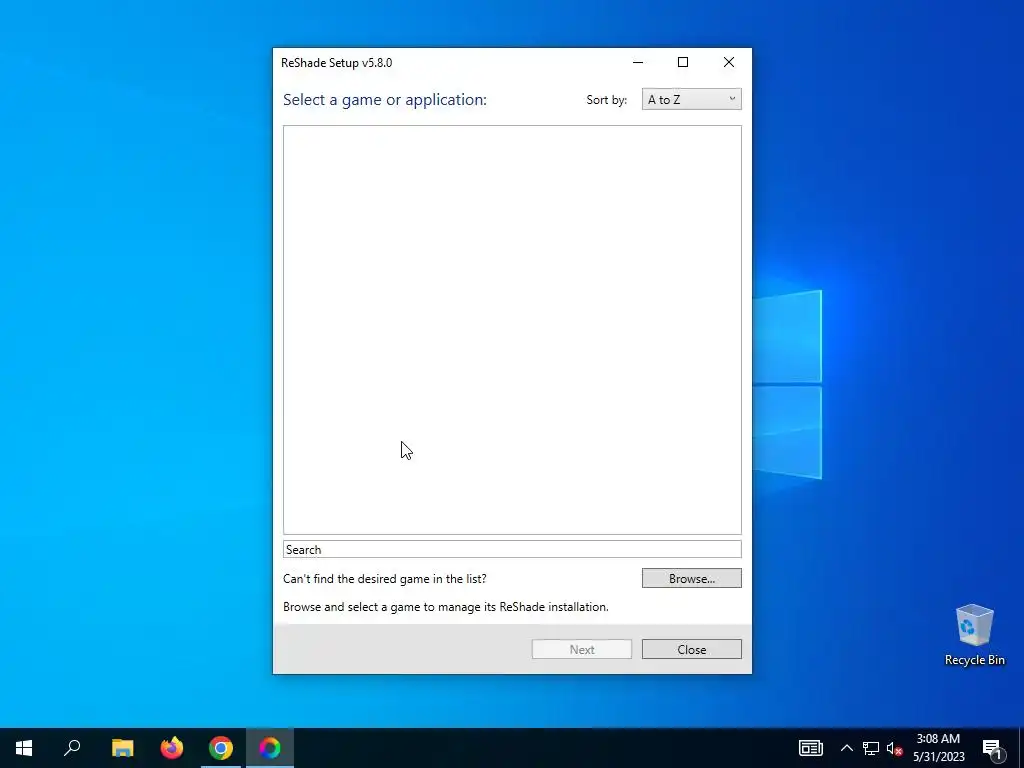Maximize the ReShade Setup window

[x=683, y=62]
